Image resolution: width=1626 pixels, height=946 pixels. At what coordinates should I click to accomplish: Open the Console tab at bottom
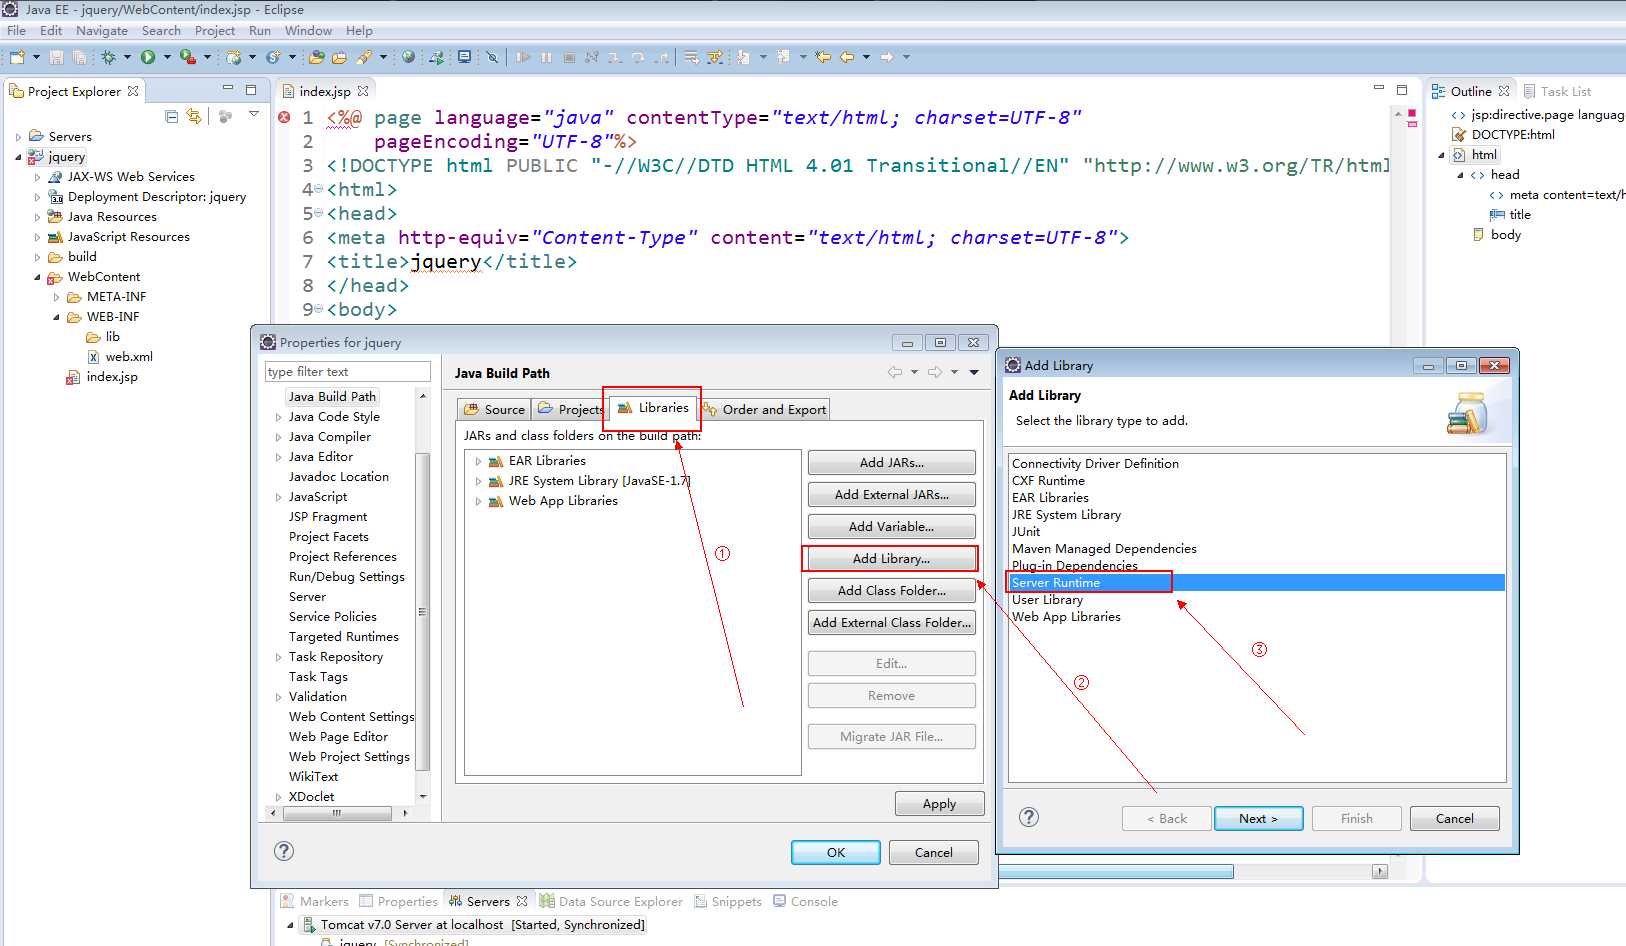[806, 901]
